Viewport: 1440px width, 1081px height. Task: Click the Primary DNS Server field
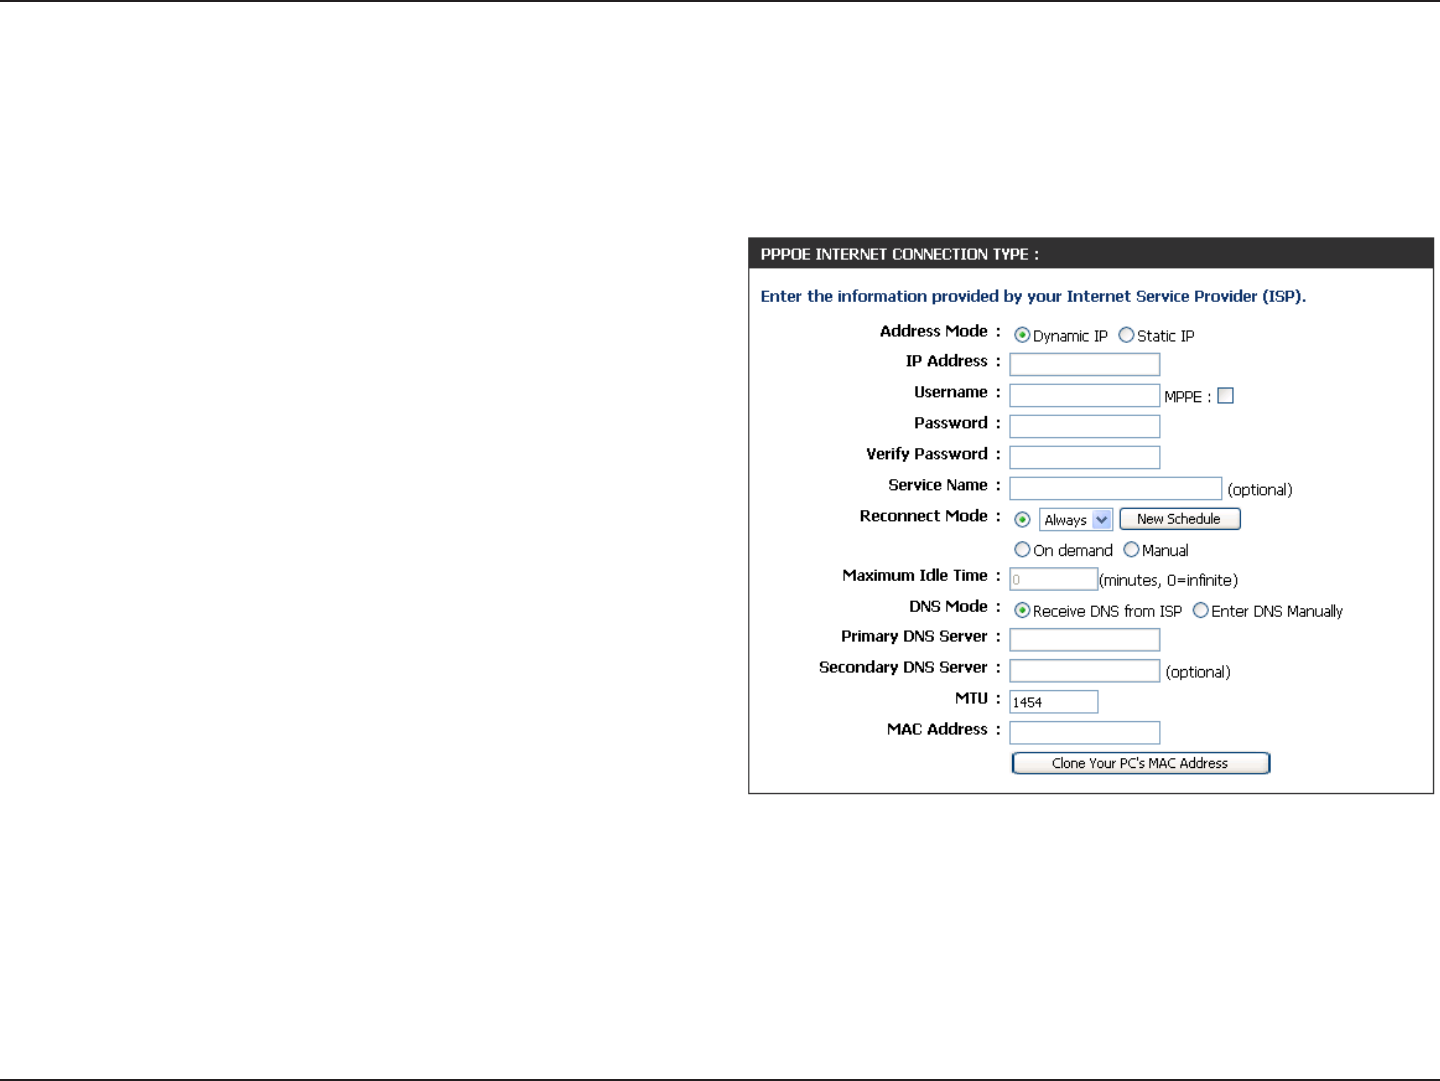click(x=1085, y=640)
